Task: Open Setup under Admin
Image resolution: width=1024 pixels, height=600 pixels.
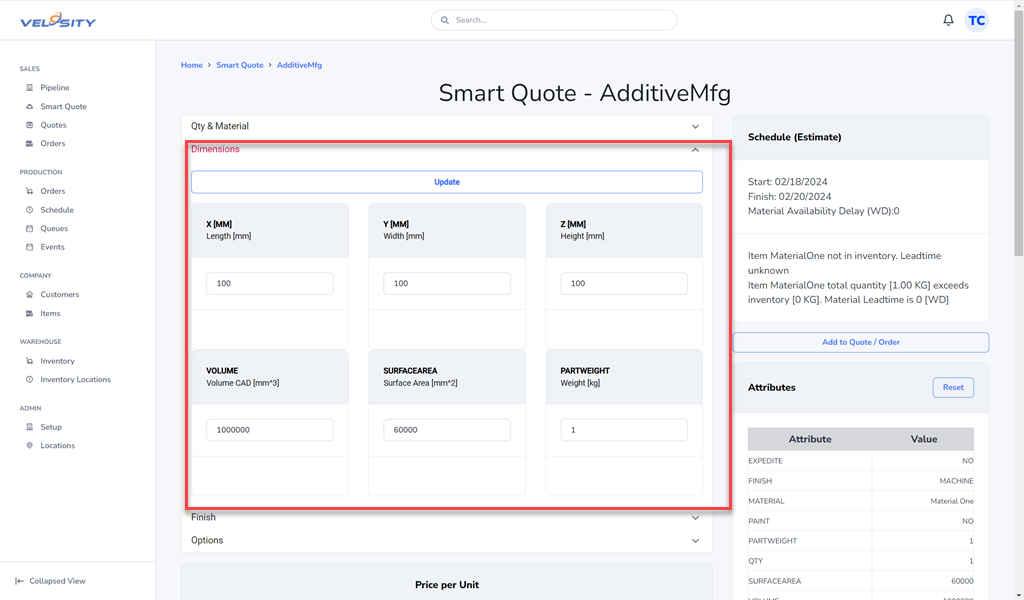Action: [x=51, y=427]
